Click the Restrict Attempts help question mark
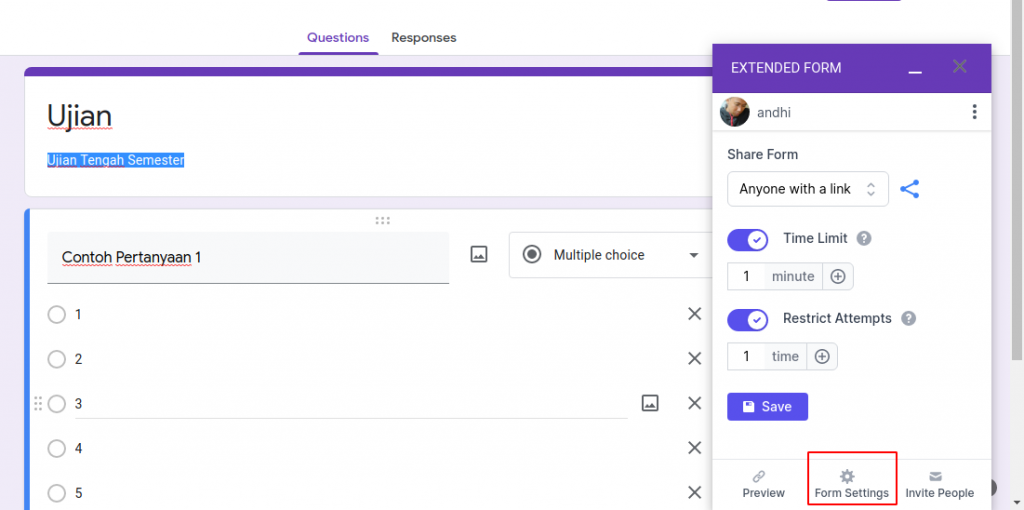The image size is (1024, 510). (x=908, y=319)
